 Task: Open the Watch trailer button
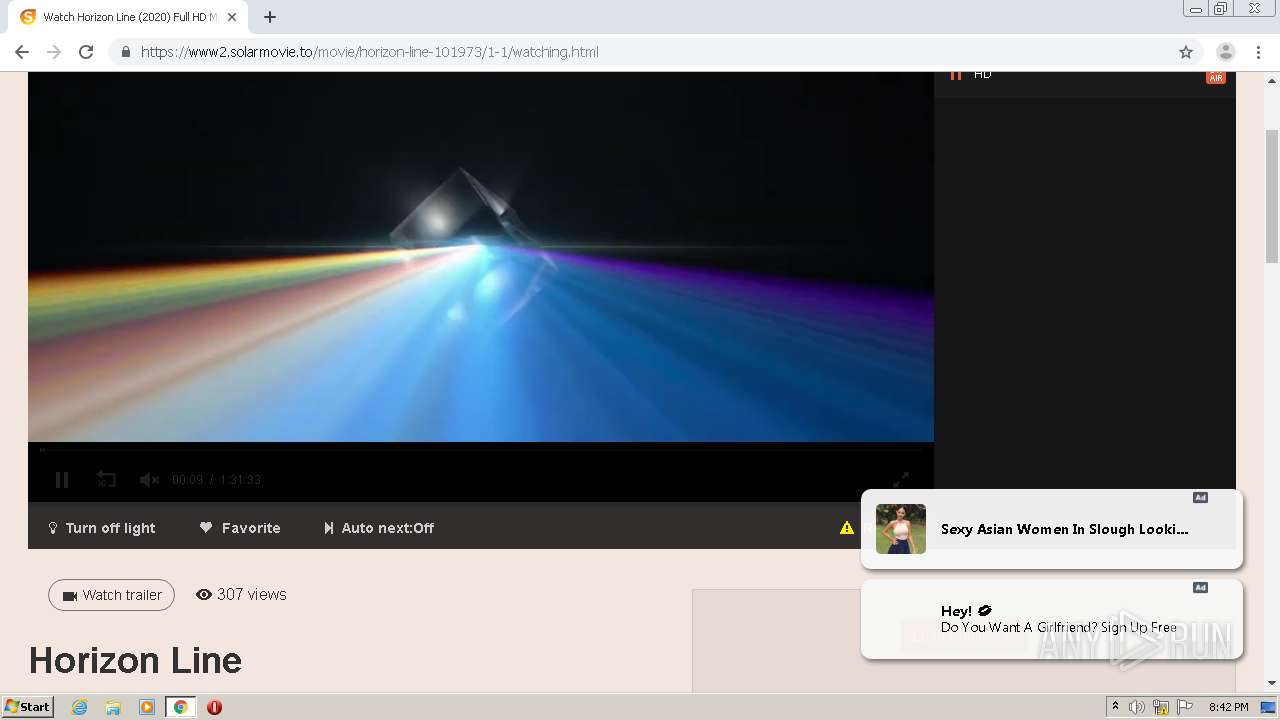[111, 595]
